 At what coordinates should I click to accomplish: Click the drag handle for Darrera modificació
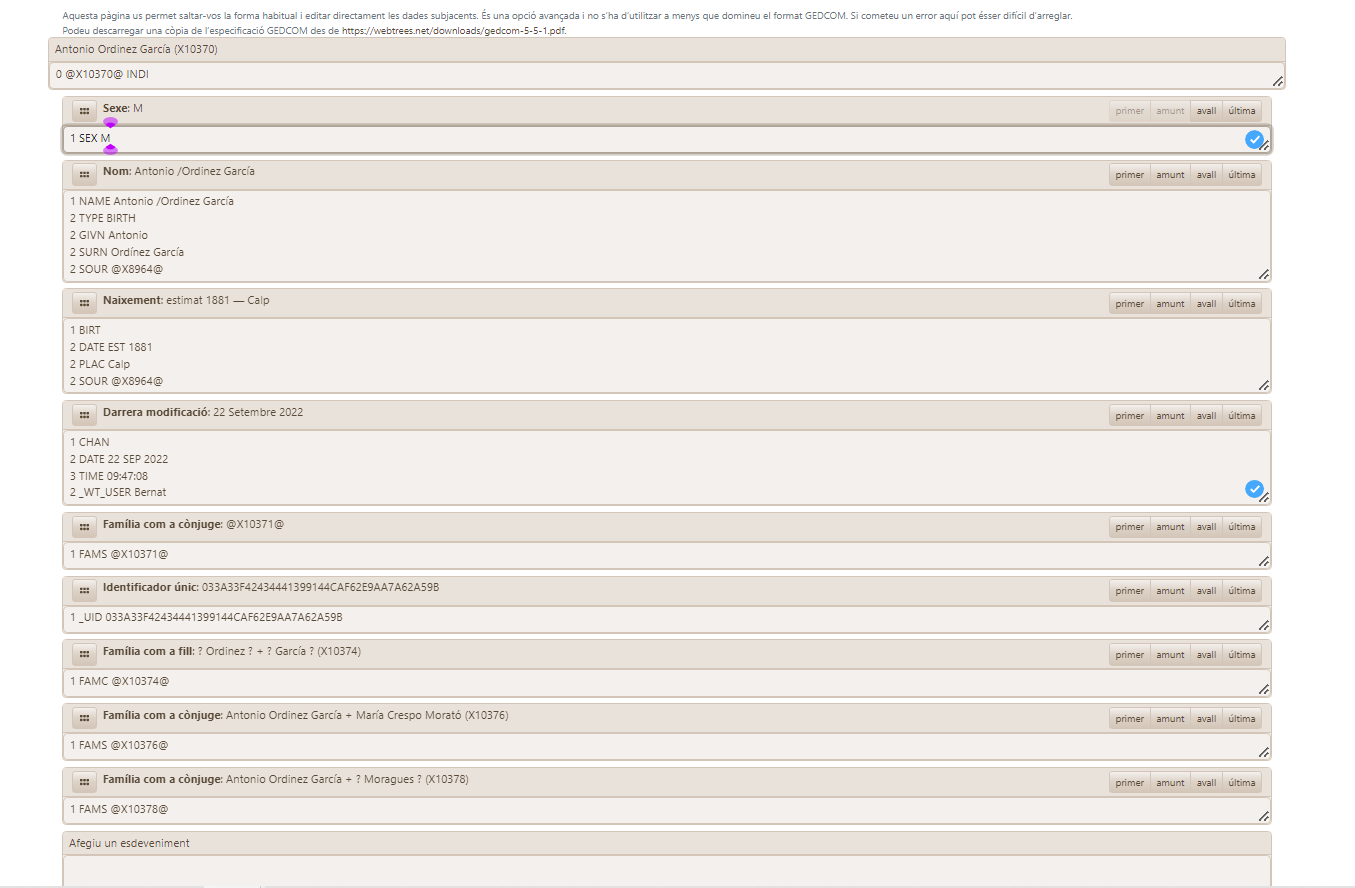point(83,415)
